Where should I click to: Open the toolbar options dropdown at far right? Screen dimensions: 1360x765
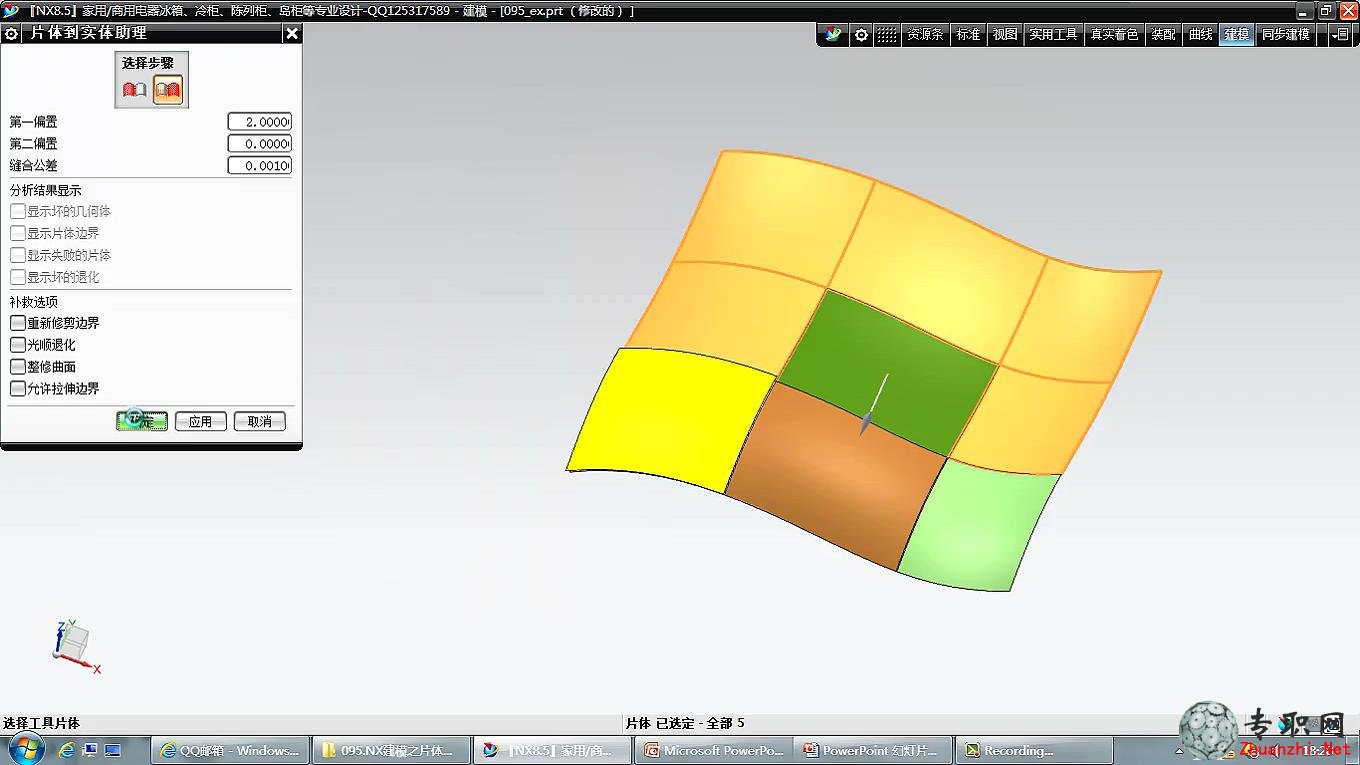[x=1341, y=34]
